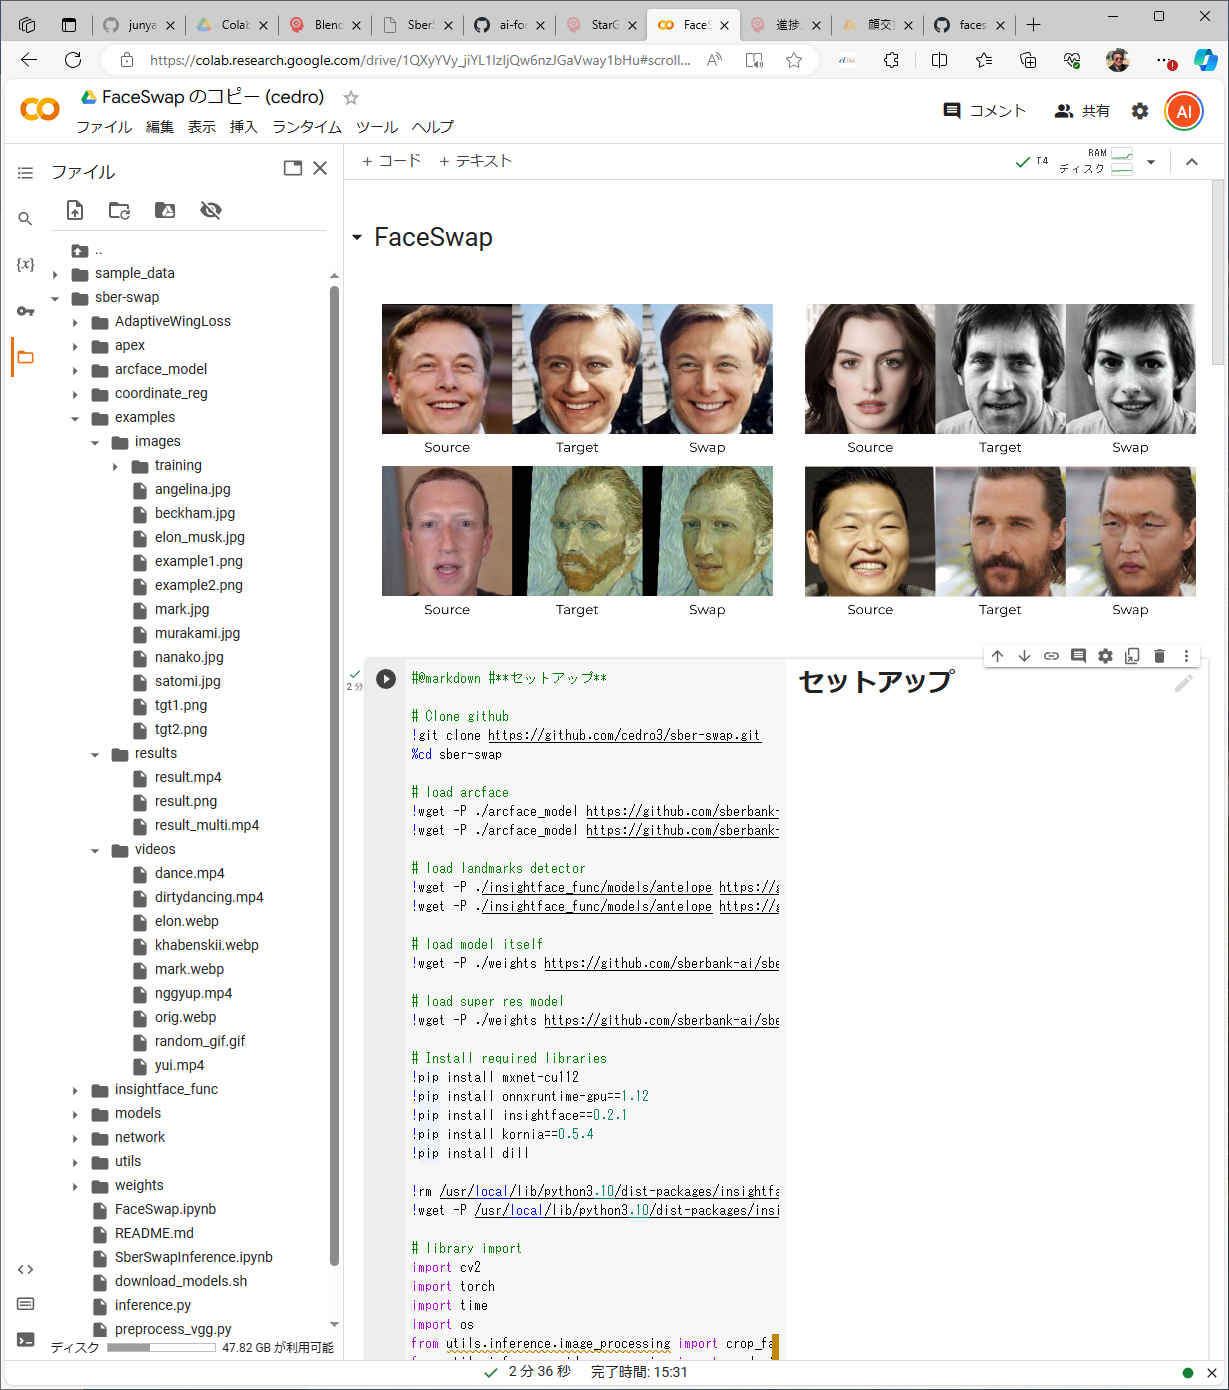Open the ランタイム menu

306,127
